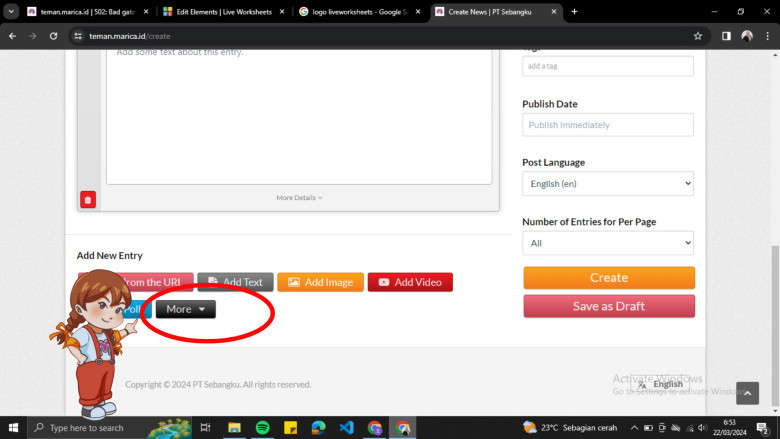
Task: Expand the More Details section
Action: click(x=299, y=198)
